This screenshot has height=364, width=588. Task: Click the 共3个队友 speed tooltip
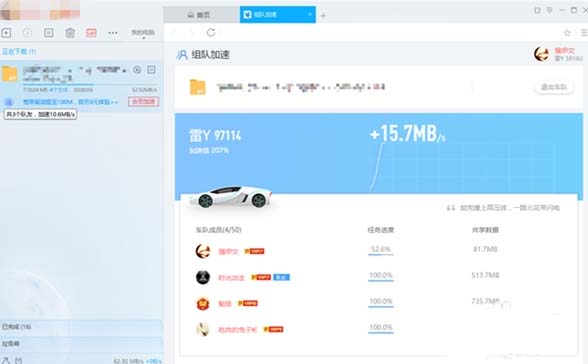tap(40, 114)
